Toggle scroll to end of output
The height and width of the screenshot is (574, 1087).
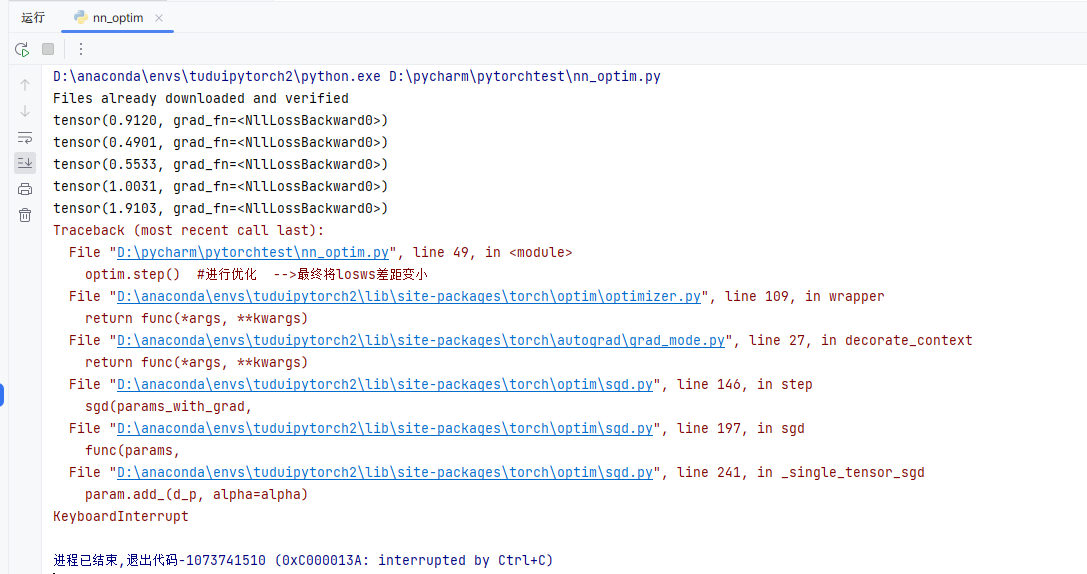pyautogui.click(x=25, y=163)
